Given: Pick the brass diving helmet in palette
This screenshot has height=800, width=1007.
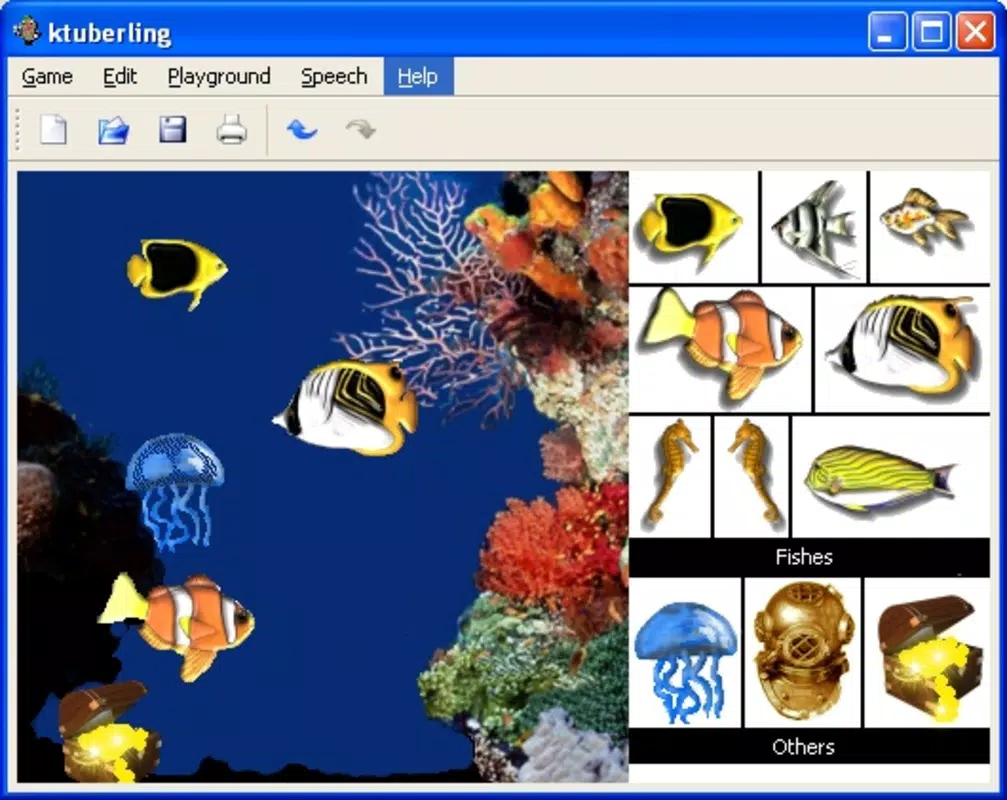Looking at the screenshot, I should 803,650.
